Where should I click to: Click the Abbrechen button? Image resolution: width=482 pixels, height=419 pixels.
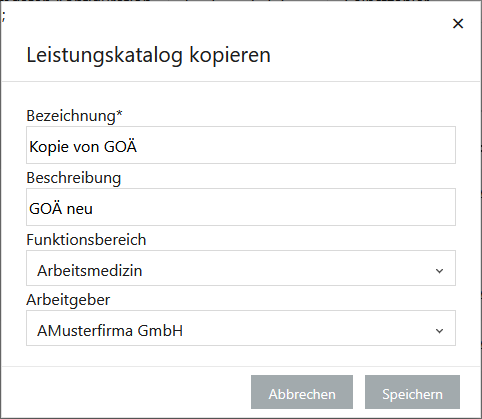pos(302,392)
